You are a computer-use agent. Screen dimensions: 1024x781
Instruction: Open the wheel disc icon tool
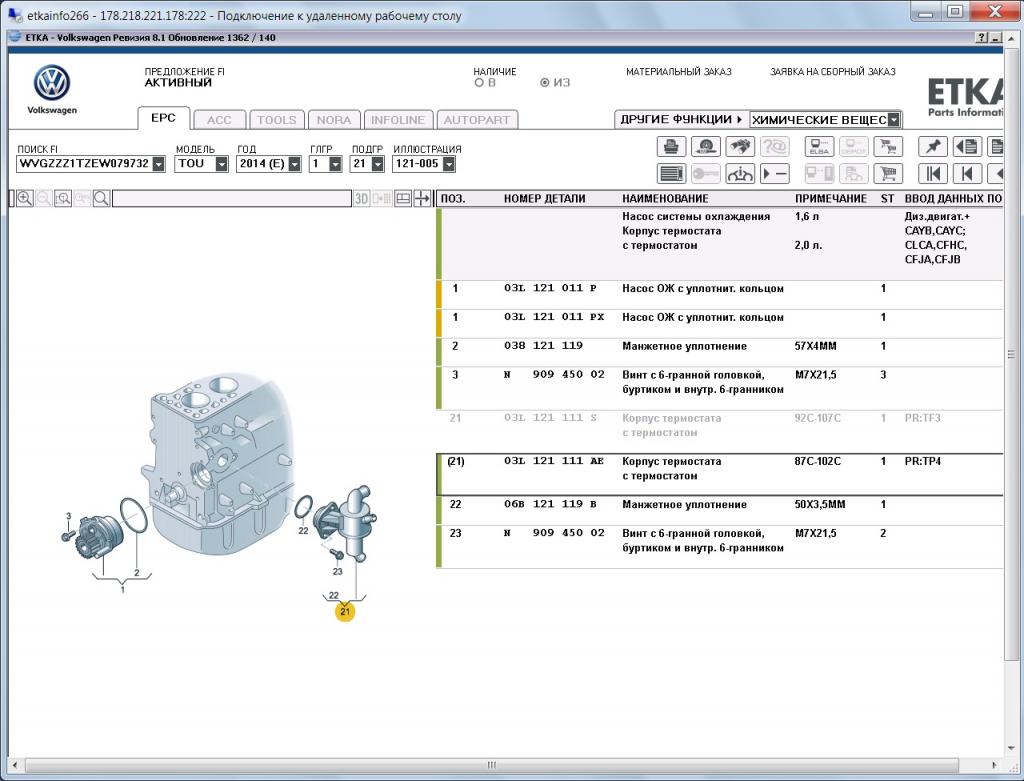(x=706, y=146)
